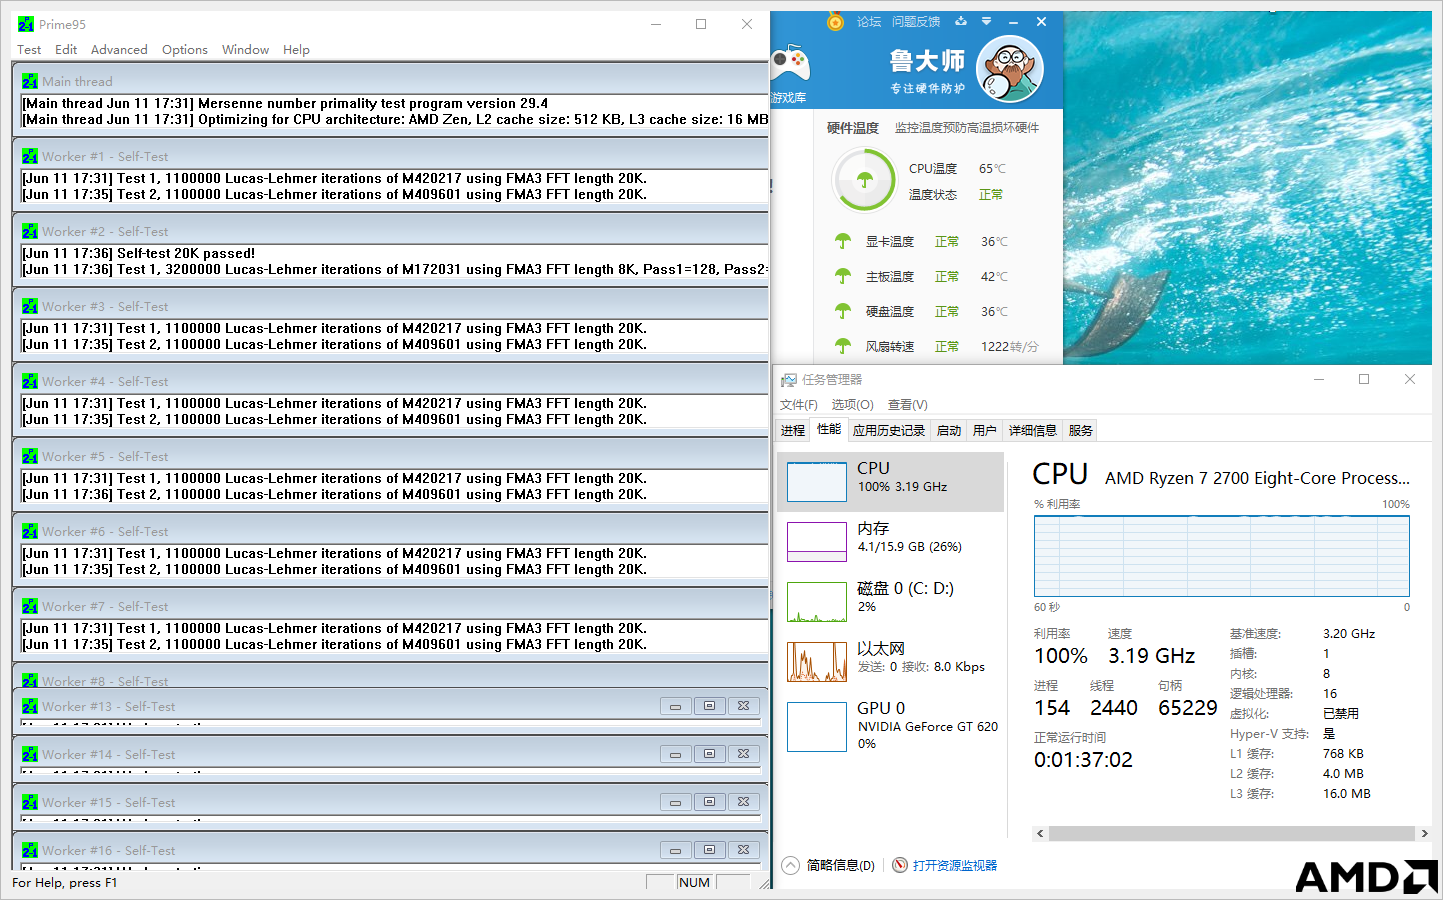Select the CPU 100% 3.19 GHz sidebar item

pos(890,482)
